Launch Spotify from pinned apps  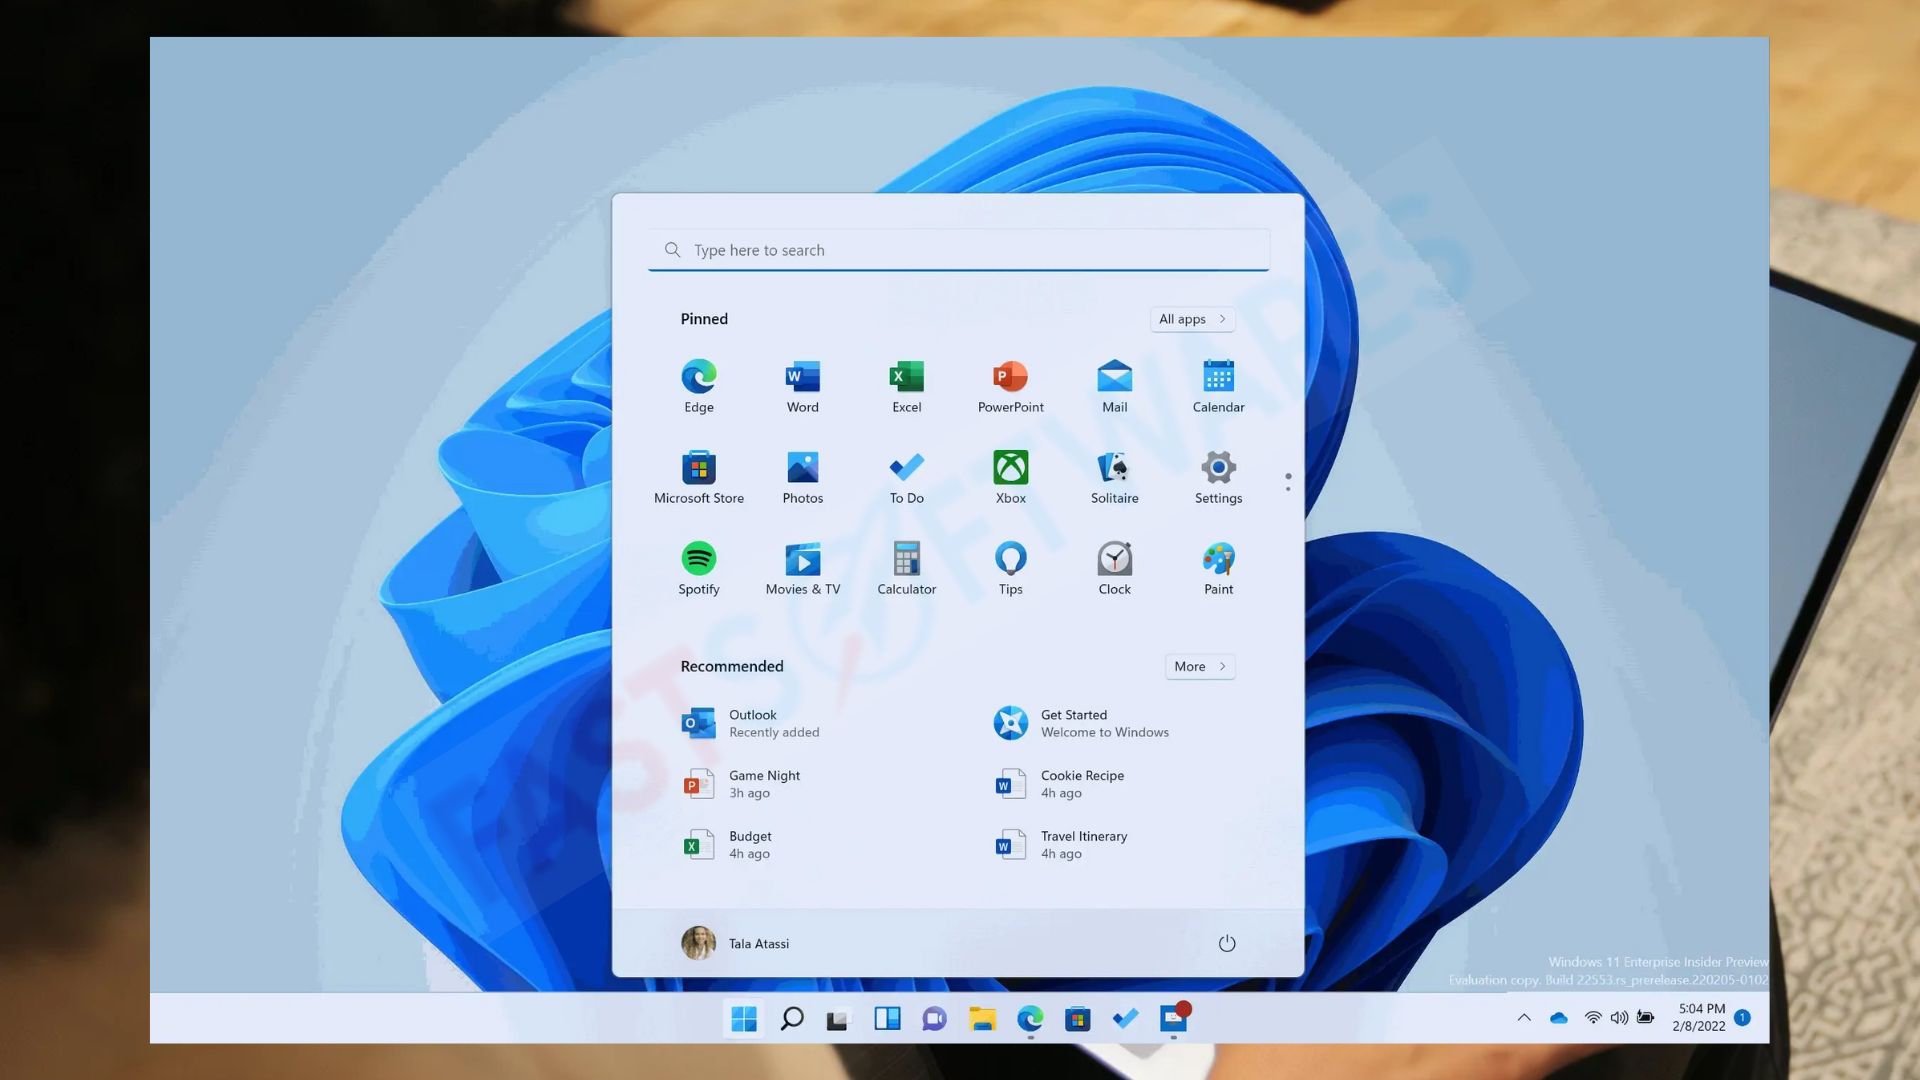click(699, 568)
